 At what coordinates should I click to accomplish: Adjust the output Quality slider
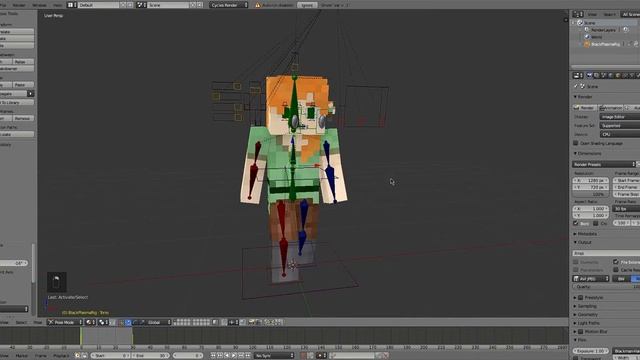(x=606, y=287)
